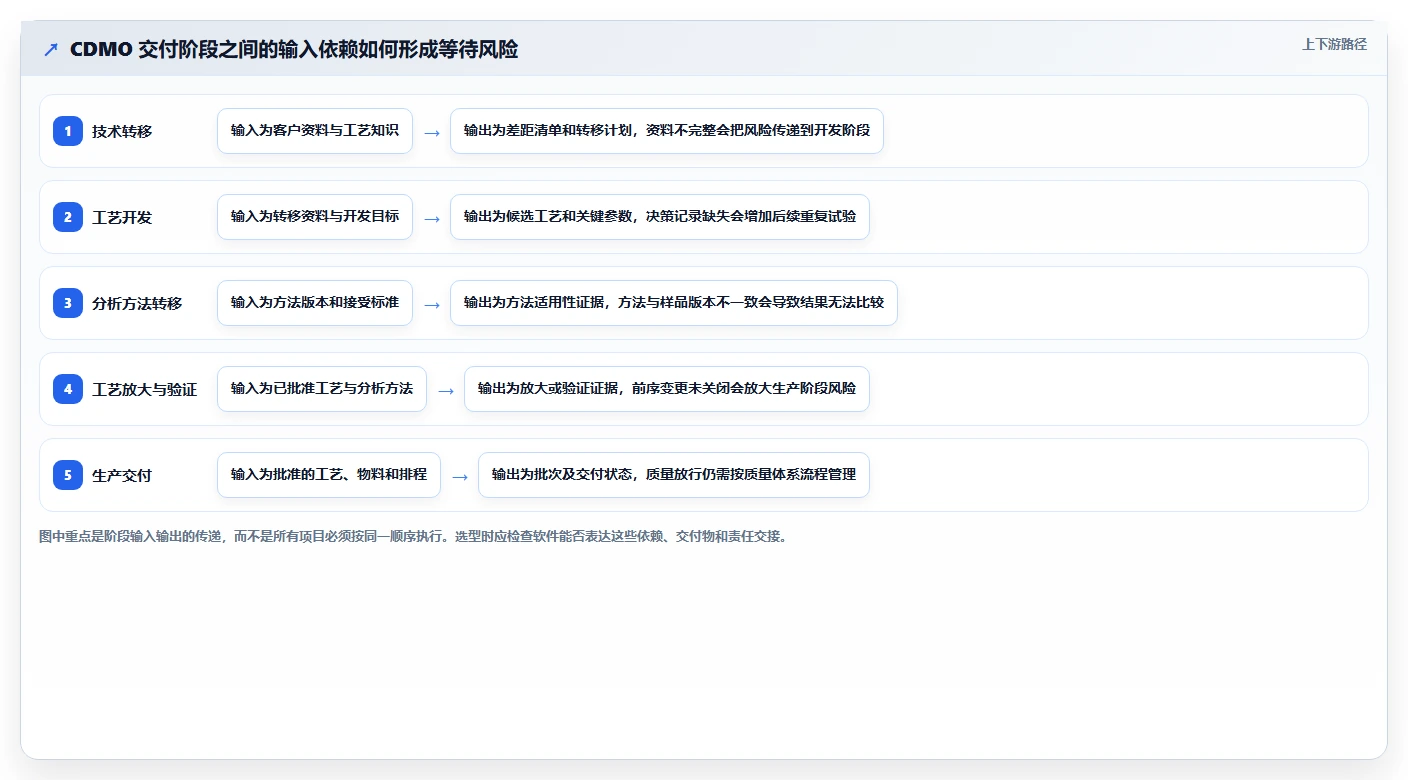Viewport: 1408px width, 780px height.
Task: Select the number 4 step badge
Action: click(68, 388)
